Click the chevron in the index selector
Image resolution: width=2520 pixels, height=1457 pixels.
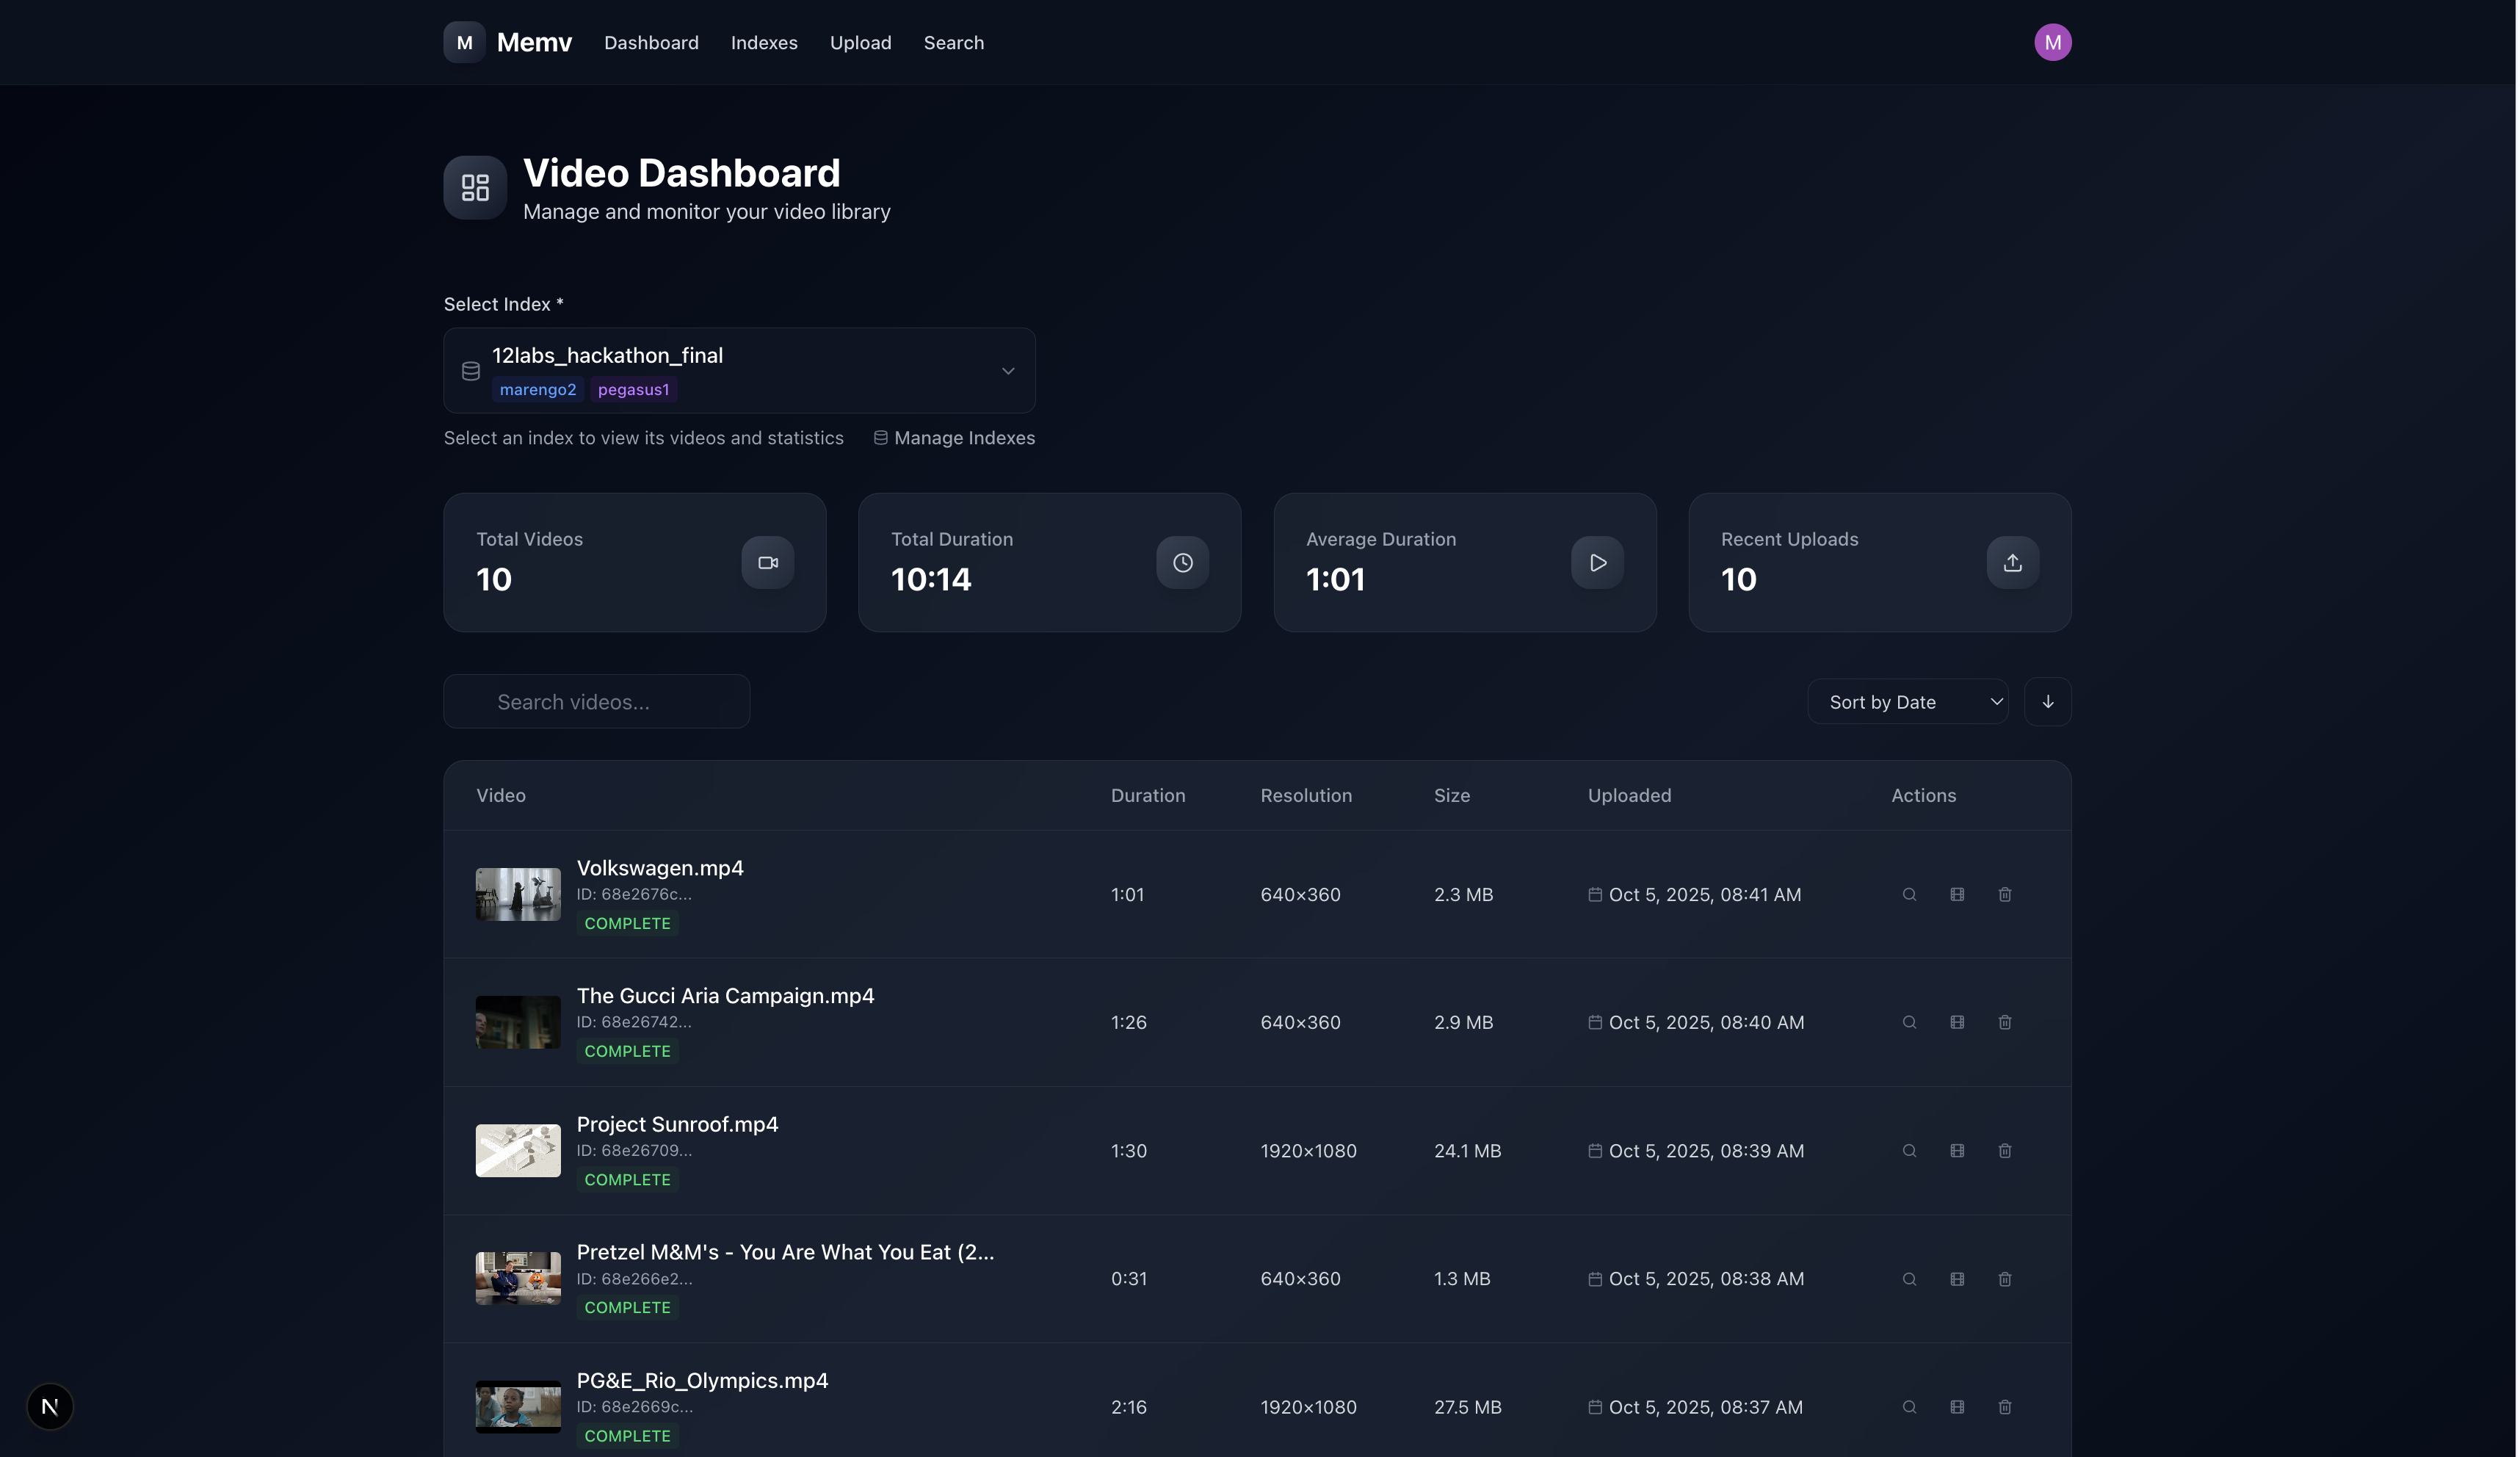1007,371
